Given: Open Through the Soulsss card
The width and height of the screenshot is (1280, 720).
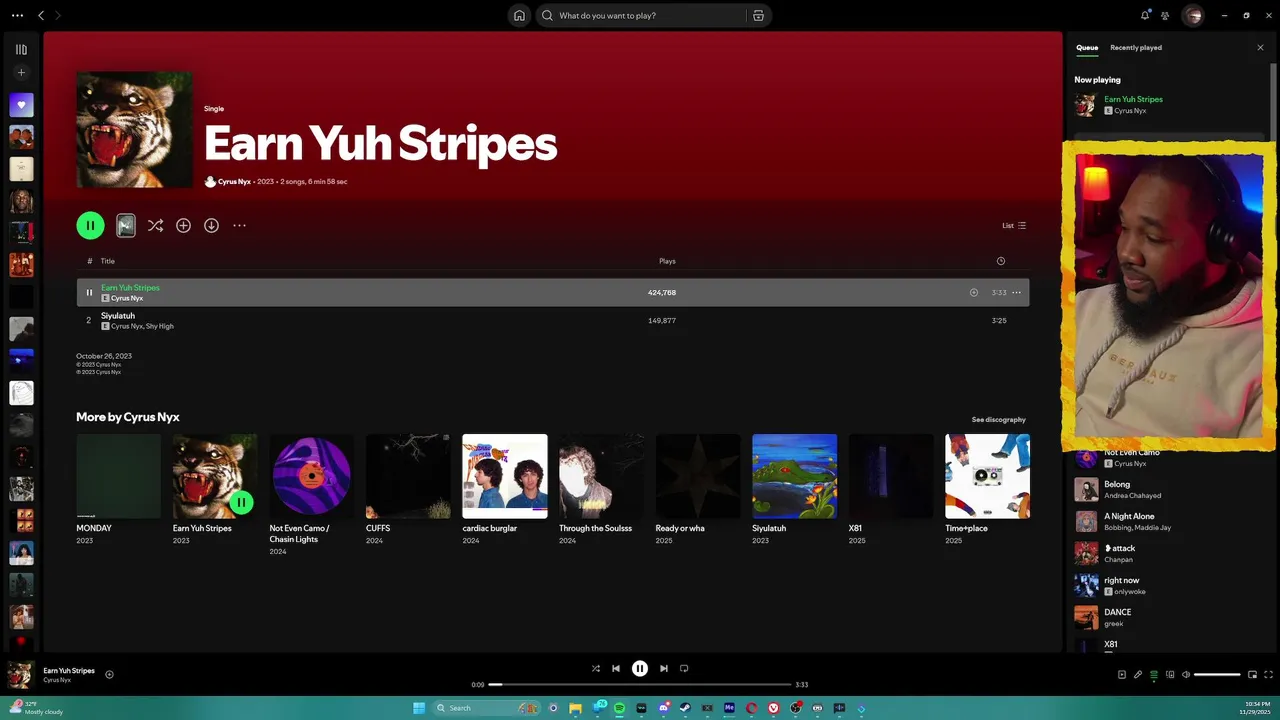Looking at the screenshot, I should [x=601, y=490].
